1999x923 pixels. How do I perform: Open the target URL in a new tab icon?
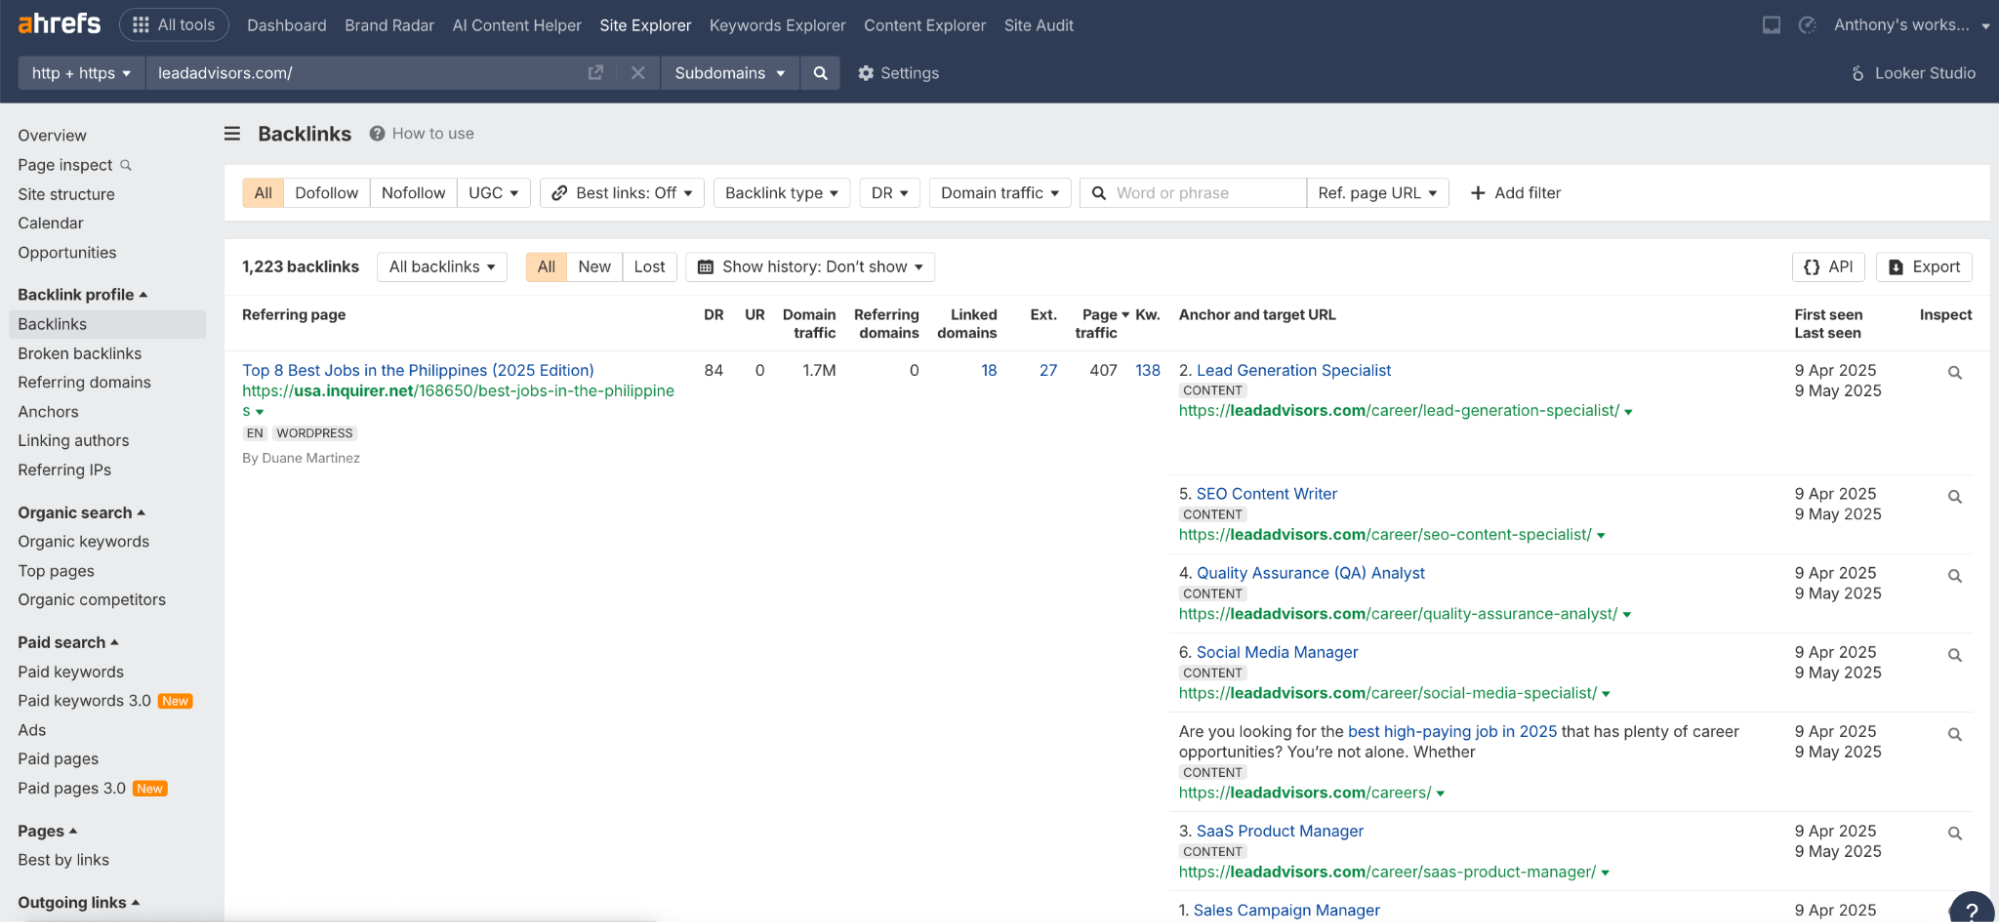click(x=596, y=73)
